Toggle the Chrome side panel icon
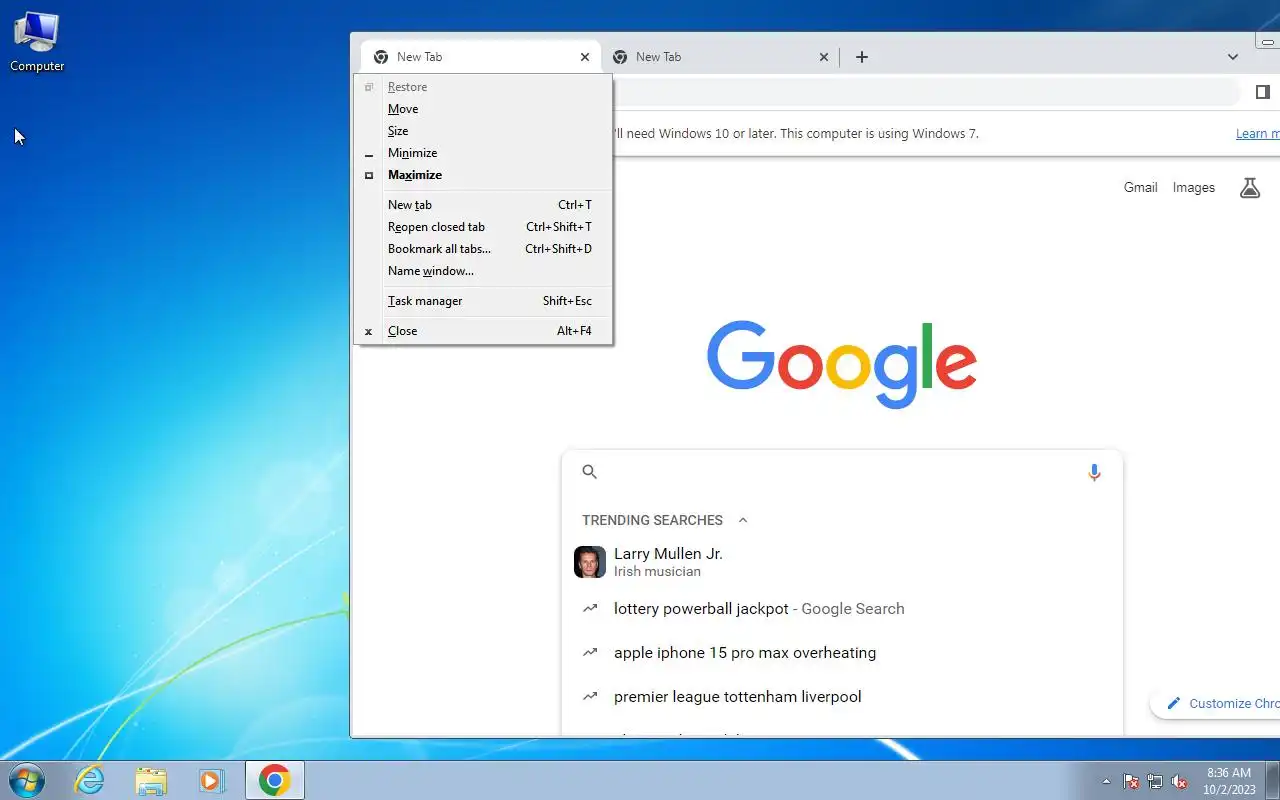Image resolution: width=1280 pixels, height=800 pixels. click(1263, 92)
